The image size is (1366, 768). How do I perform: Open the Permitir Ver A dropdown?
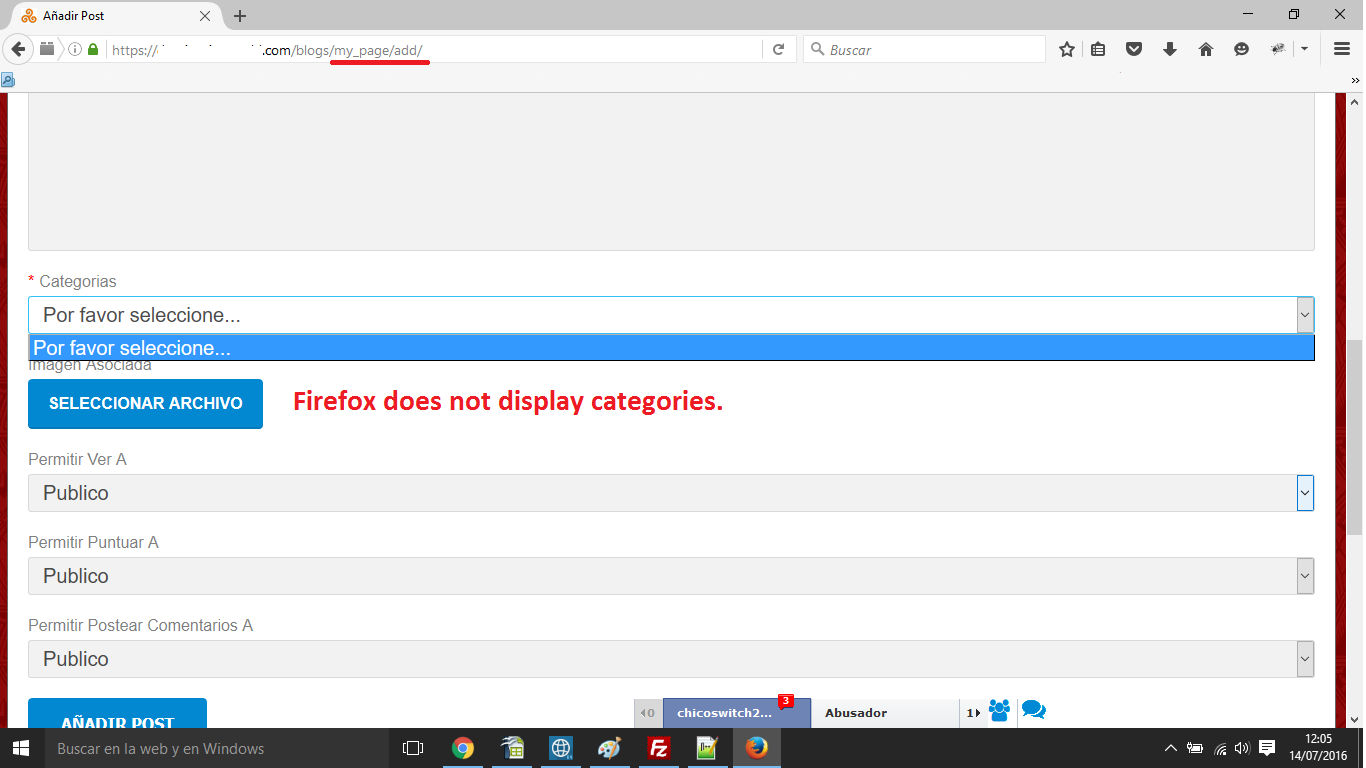[x=670, y=493]
